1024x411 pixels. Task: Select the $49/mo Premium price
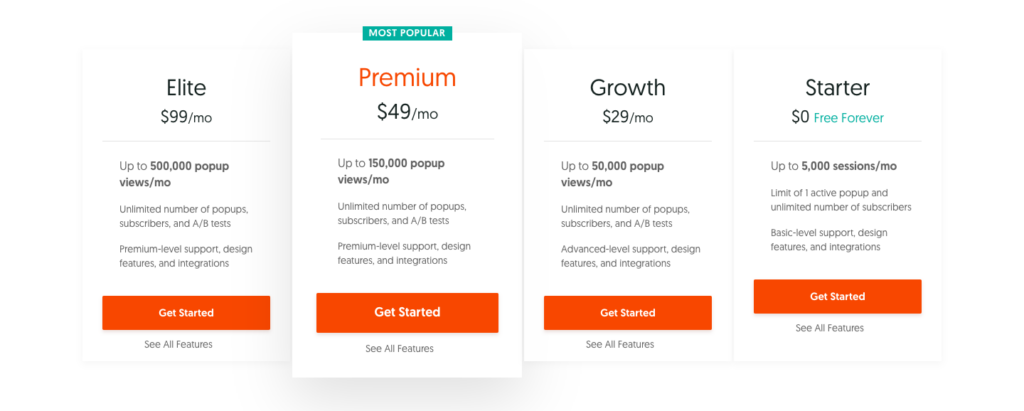pyautogui.click(x=408, y=112)
